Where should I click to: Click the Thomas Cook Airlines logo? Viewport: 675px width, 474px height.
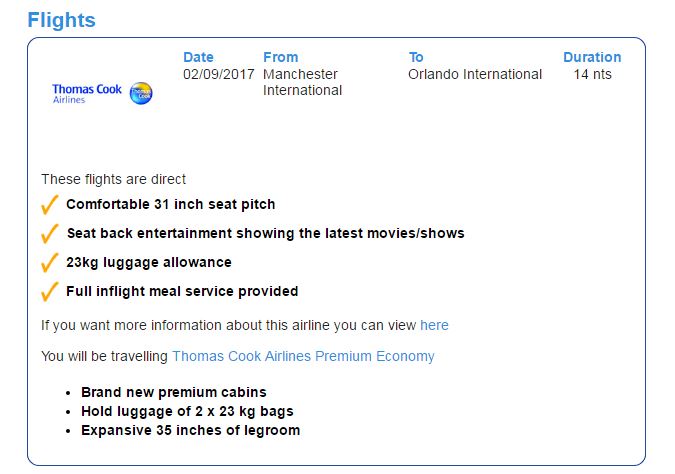click(102, 94)
